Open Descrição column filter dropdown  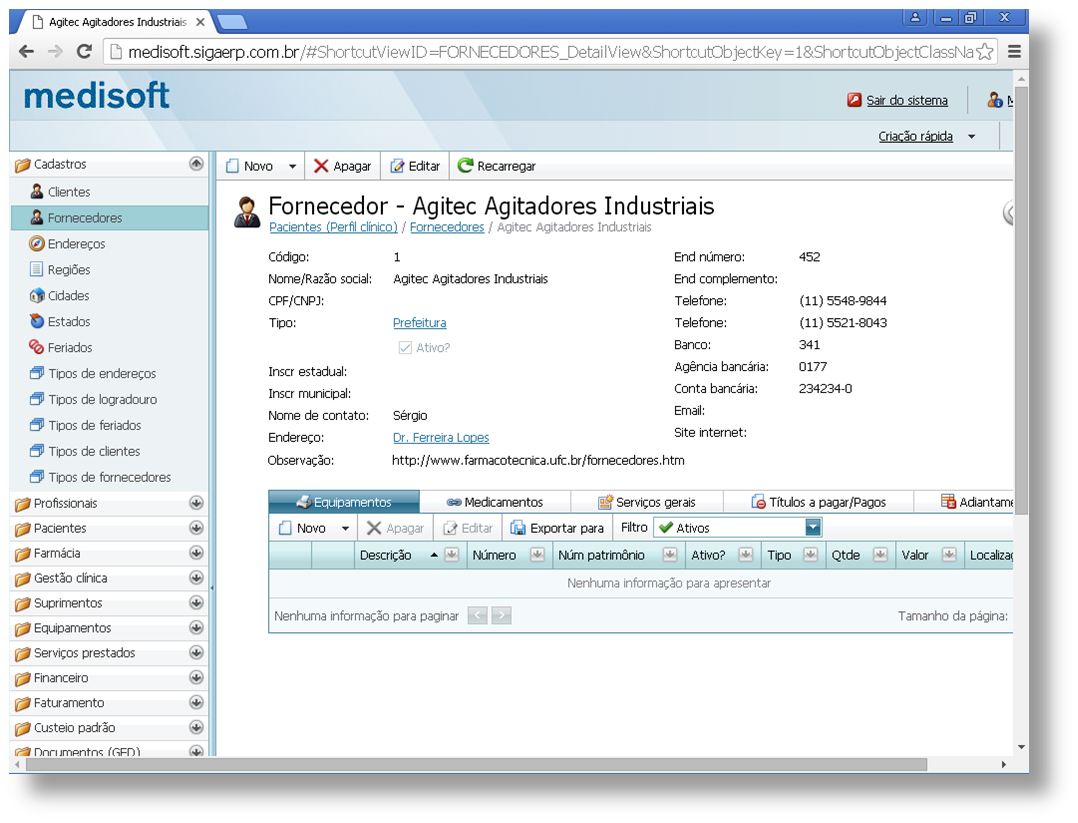452,555
